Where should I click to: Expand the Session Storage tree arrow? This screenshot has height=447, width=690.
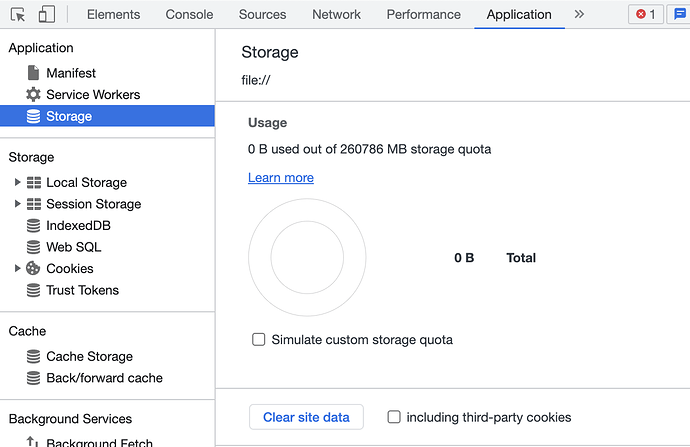coord(17,204)
